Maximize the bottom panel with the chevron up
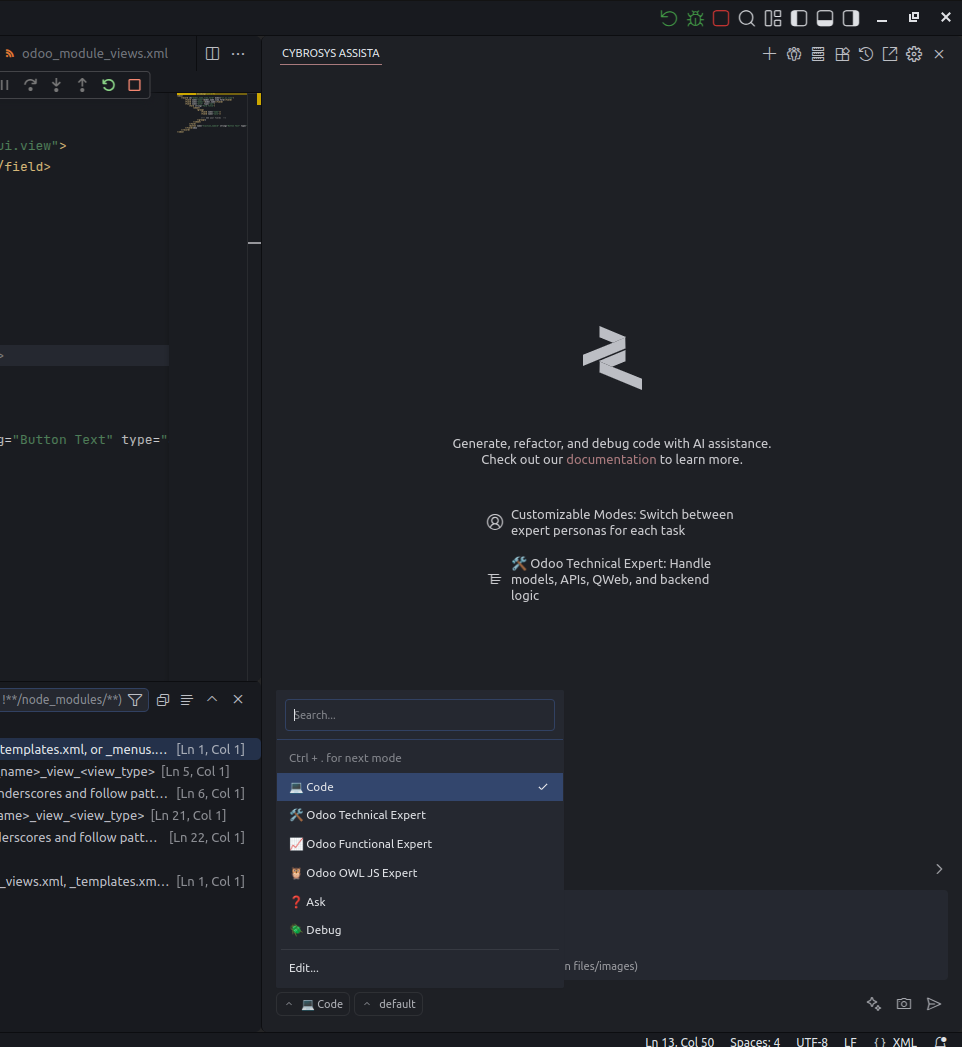962x1047 pixels. [212, 699]
